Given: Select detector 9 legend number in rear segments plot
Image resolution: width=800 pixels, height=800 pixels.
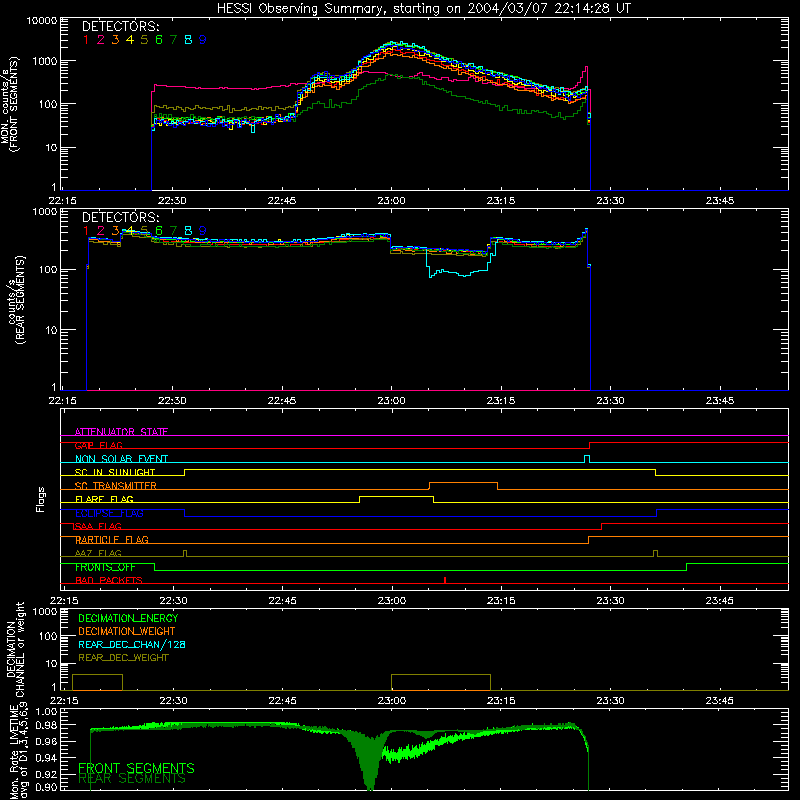Looking at the screenshot, I should (203, 231).
